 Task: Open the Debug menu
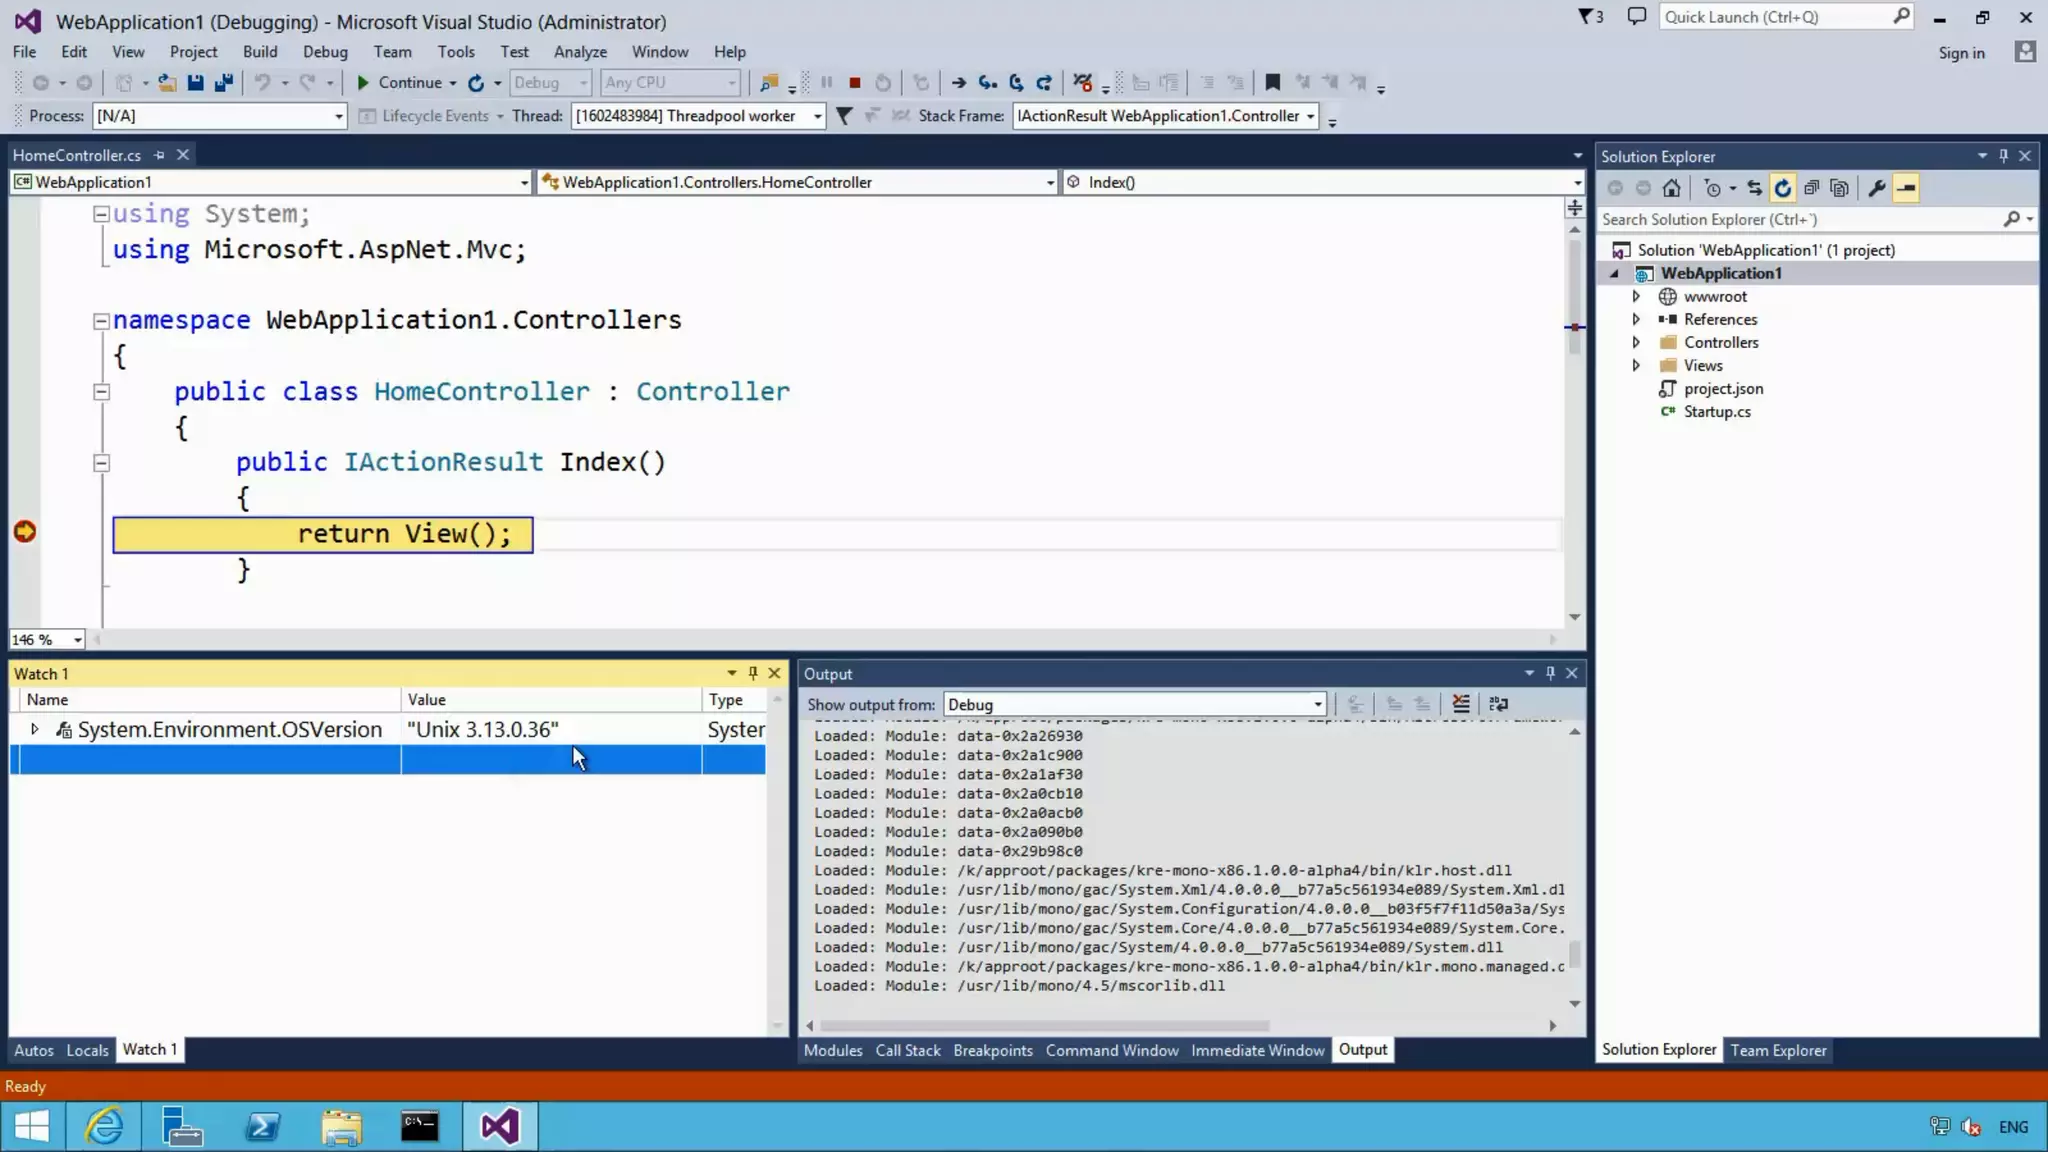[325, 52]
